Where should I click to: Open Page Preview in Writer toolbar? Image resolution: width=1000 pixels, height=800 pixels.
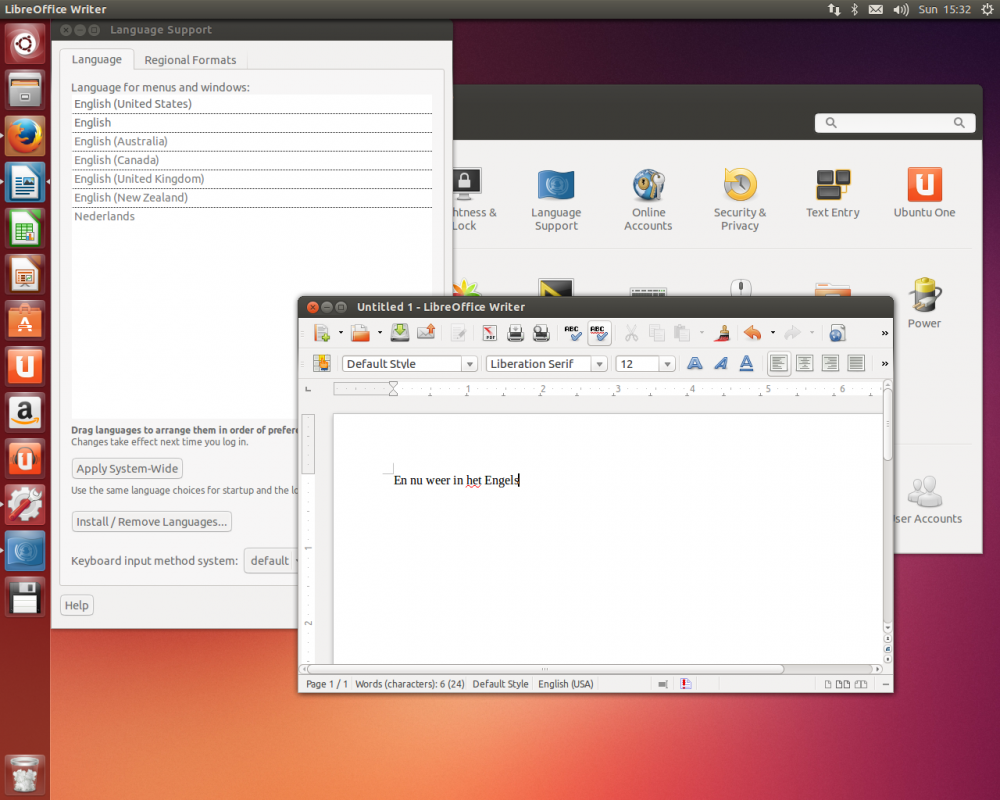[x=541, y=333]
